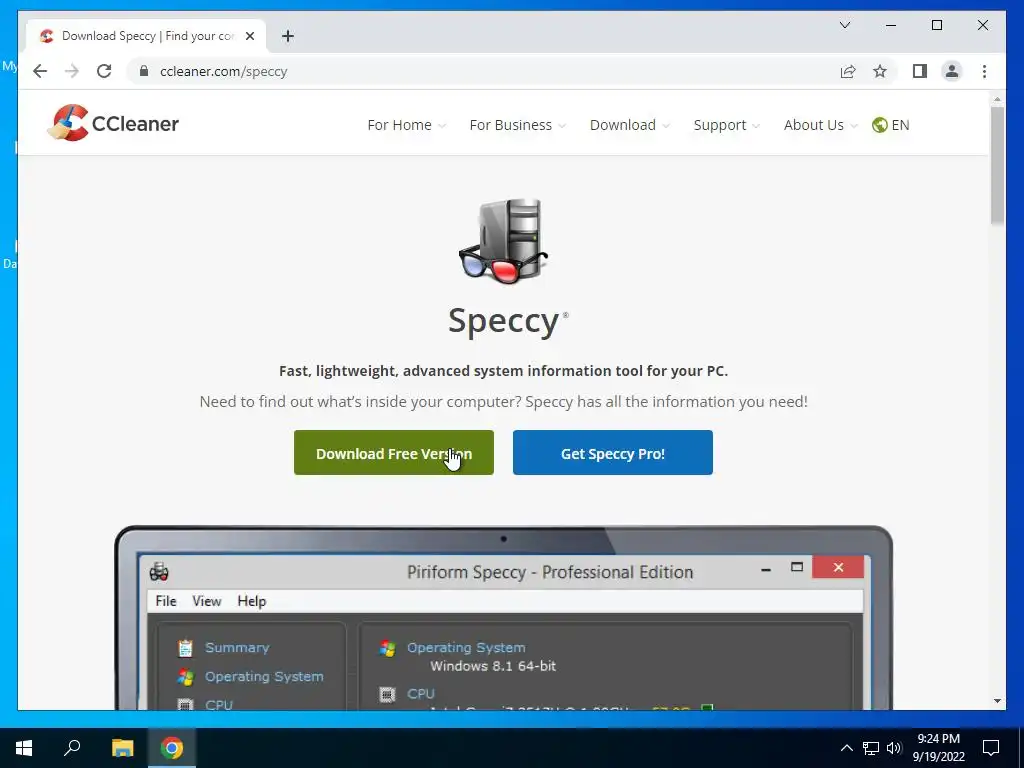Open the Chrome profile avatar
The height and width of the screenshot is (768, 1024).
click(952, 71)
